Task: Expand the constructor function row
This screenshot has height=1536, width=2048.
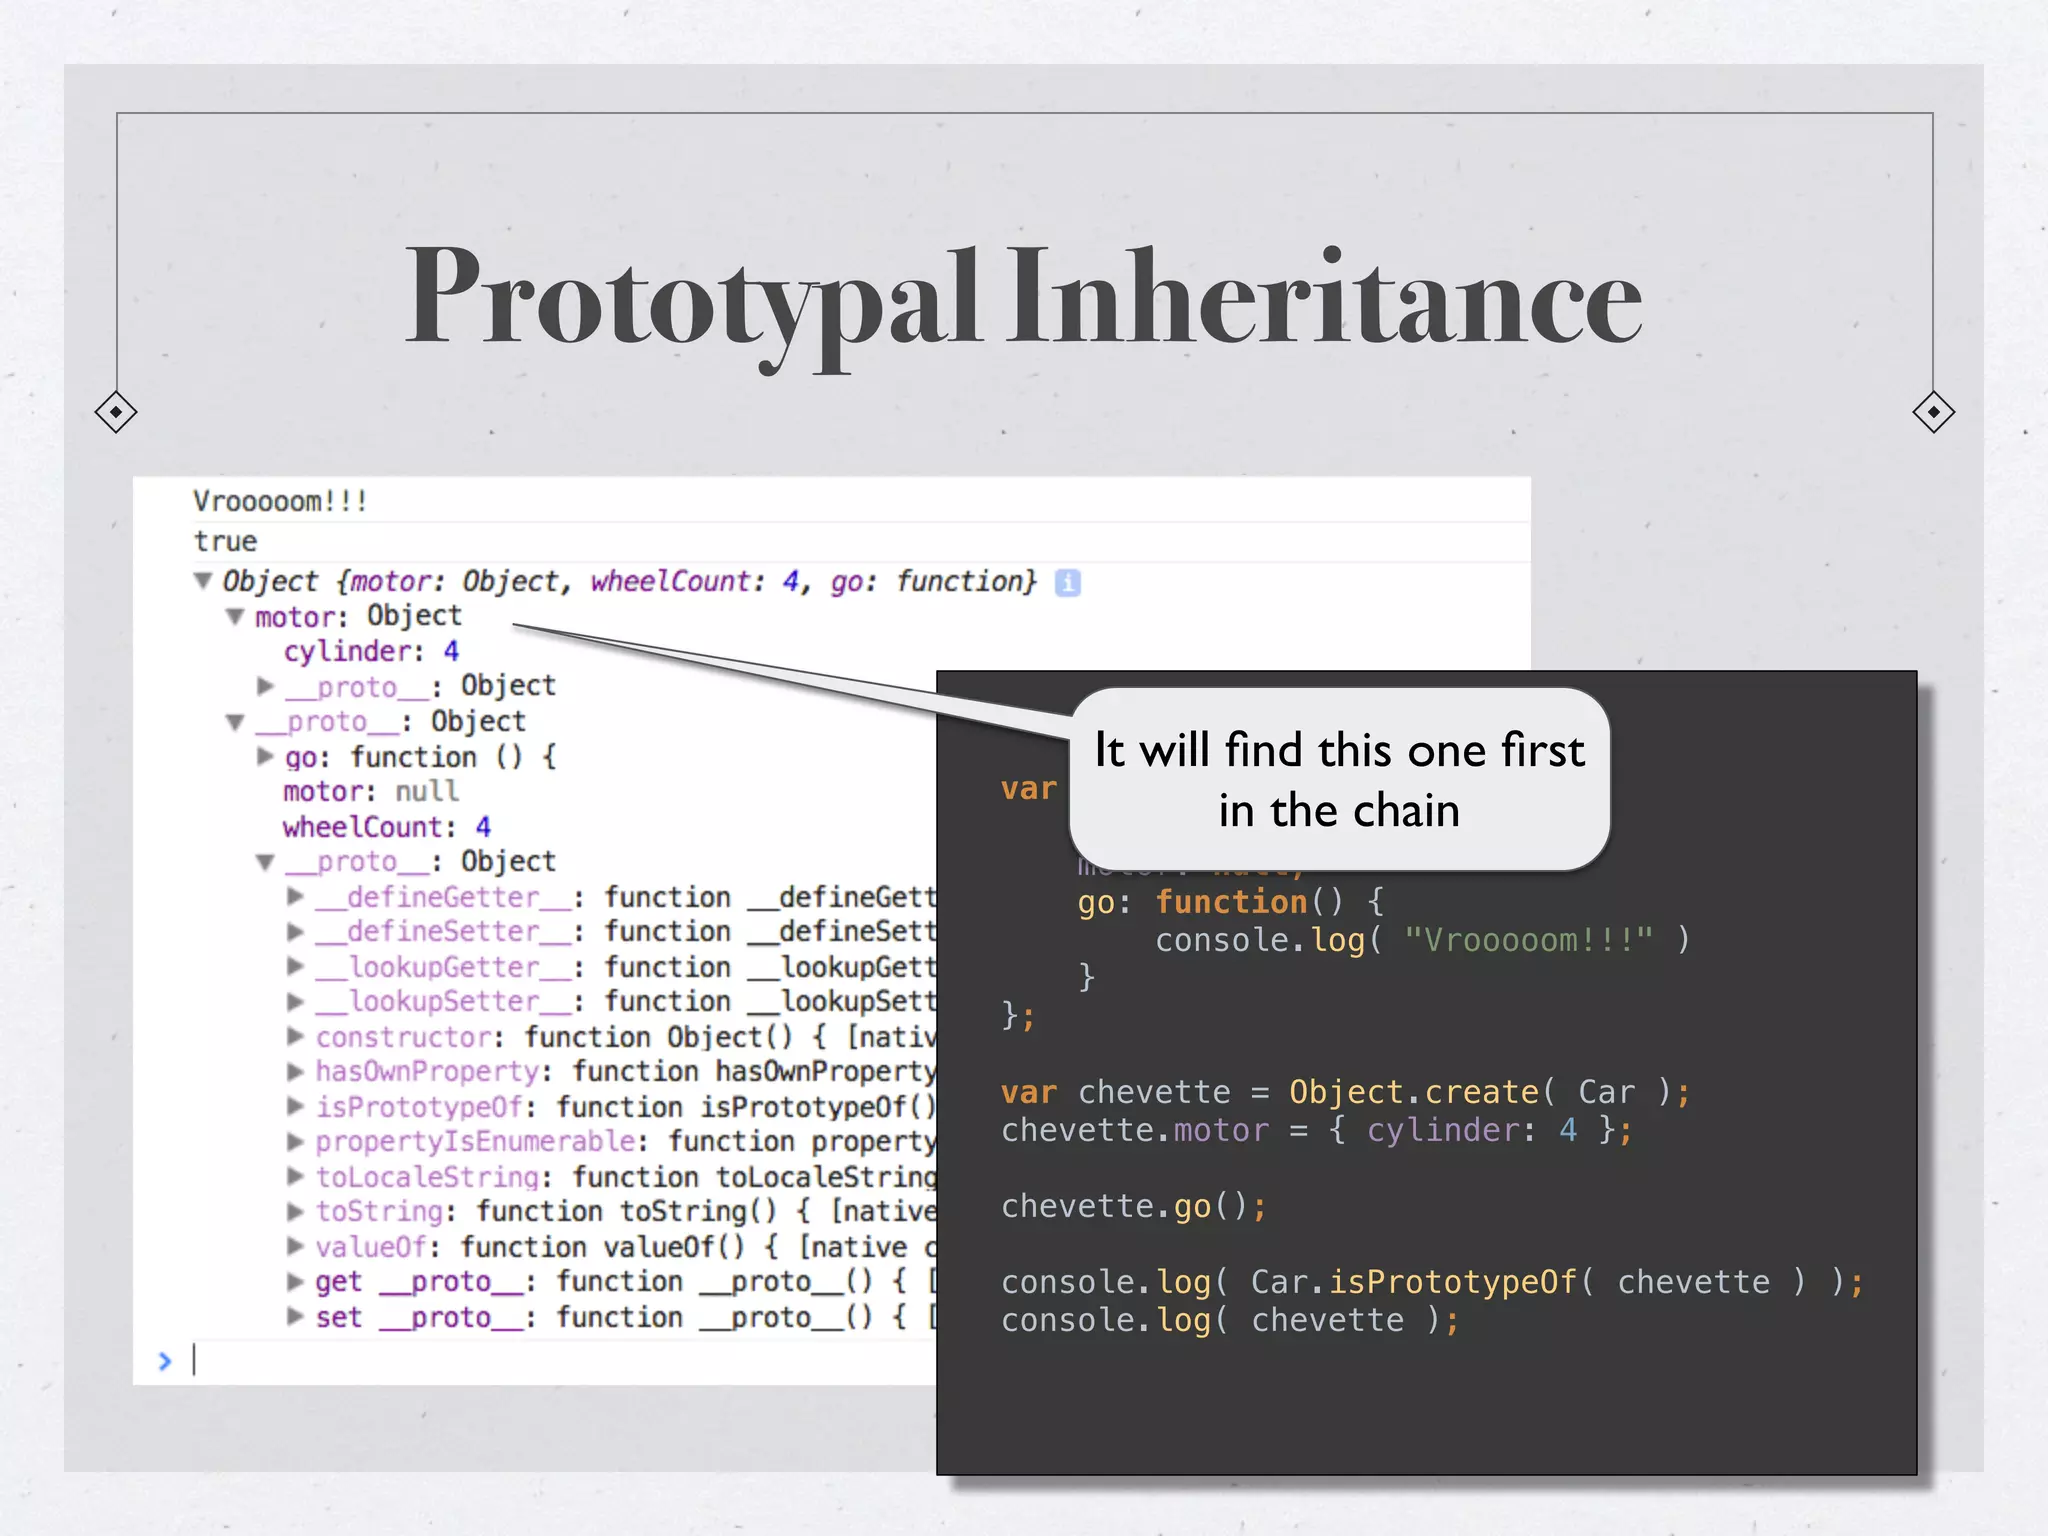Action: 296,1036
